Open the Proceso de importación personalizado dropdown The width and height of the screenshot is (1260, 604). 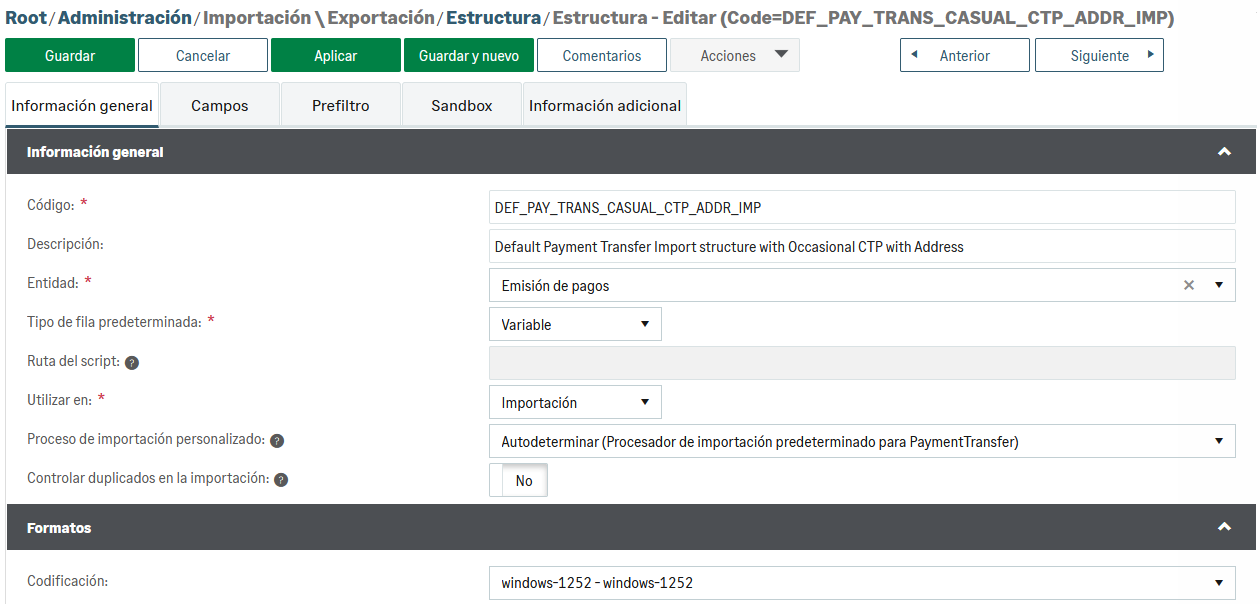861,441
